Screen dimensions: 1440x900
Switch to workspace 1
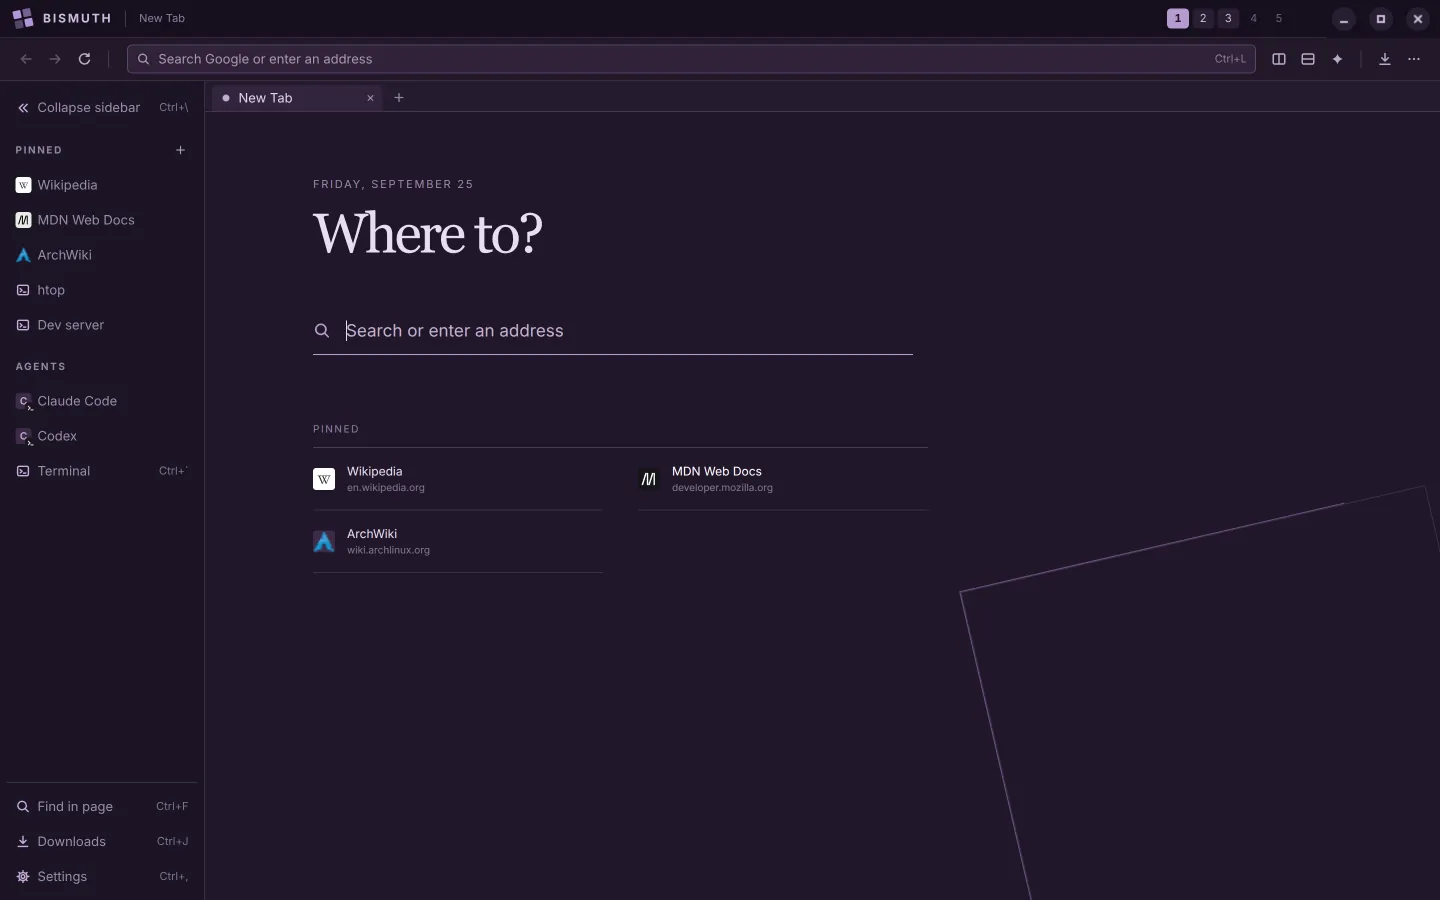[1178, 18]
